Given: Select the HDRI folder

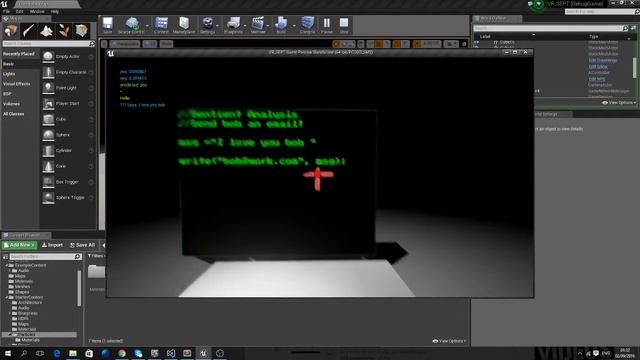Looking at the screenshot, I should 23,319.
